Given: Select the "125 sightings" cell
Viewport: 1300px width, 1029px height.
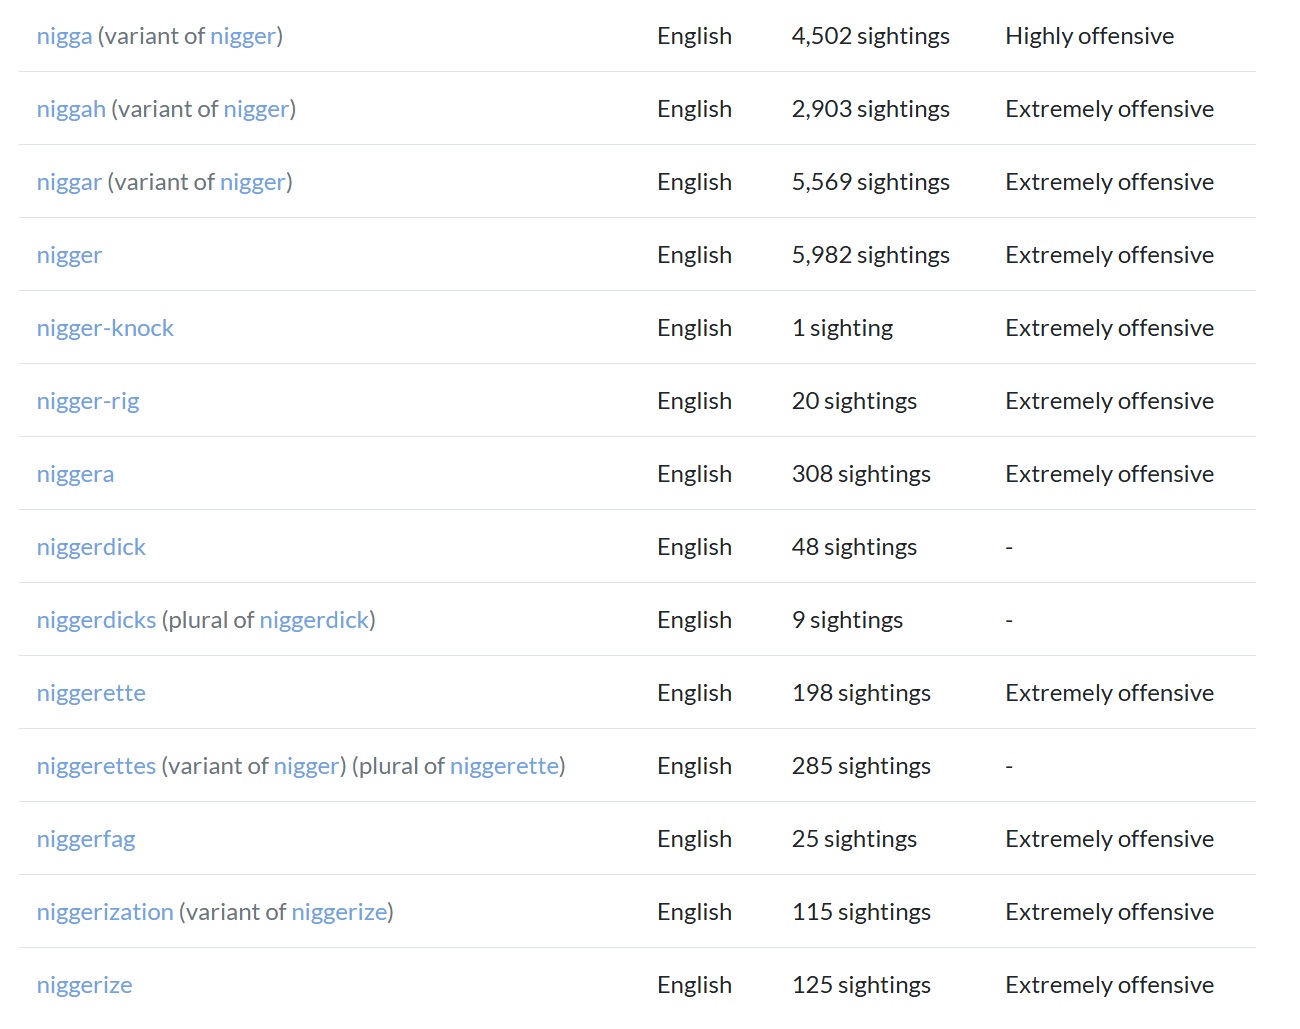Looking at the screenshot, I should (861, 986).
